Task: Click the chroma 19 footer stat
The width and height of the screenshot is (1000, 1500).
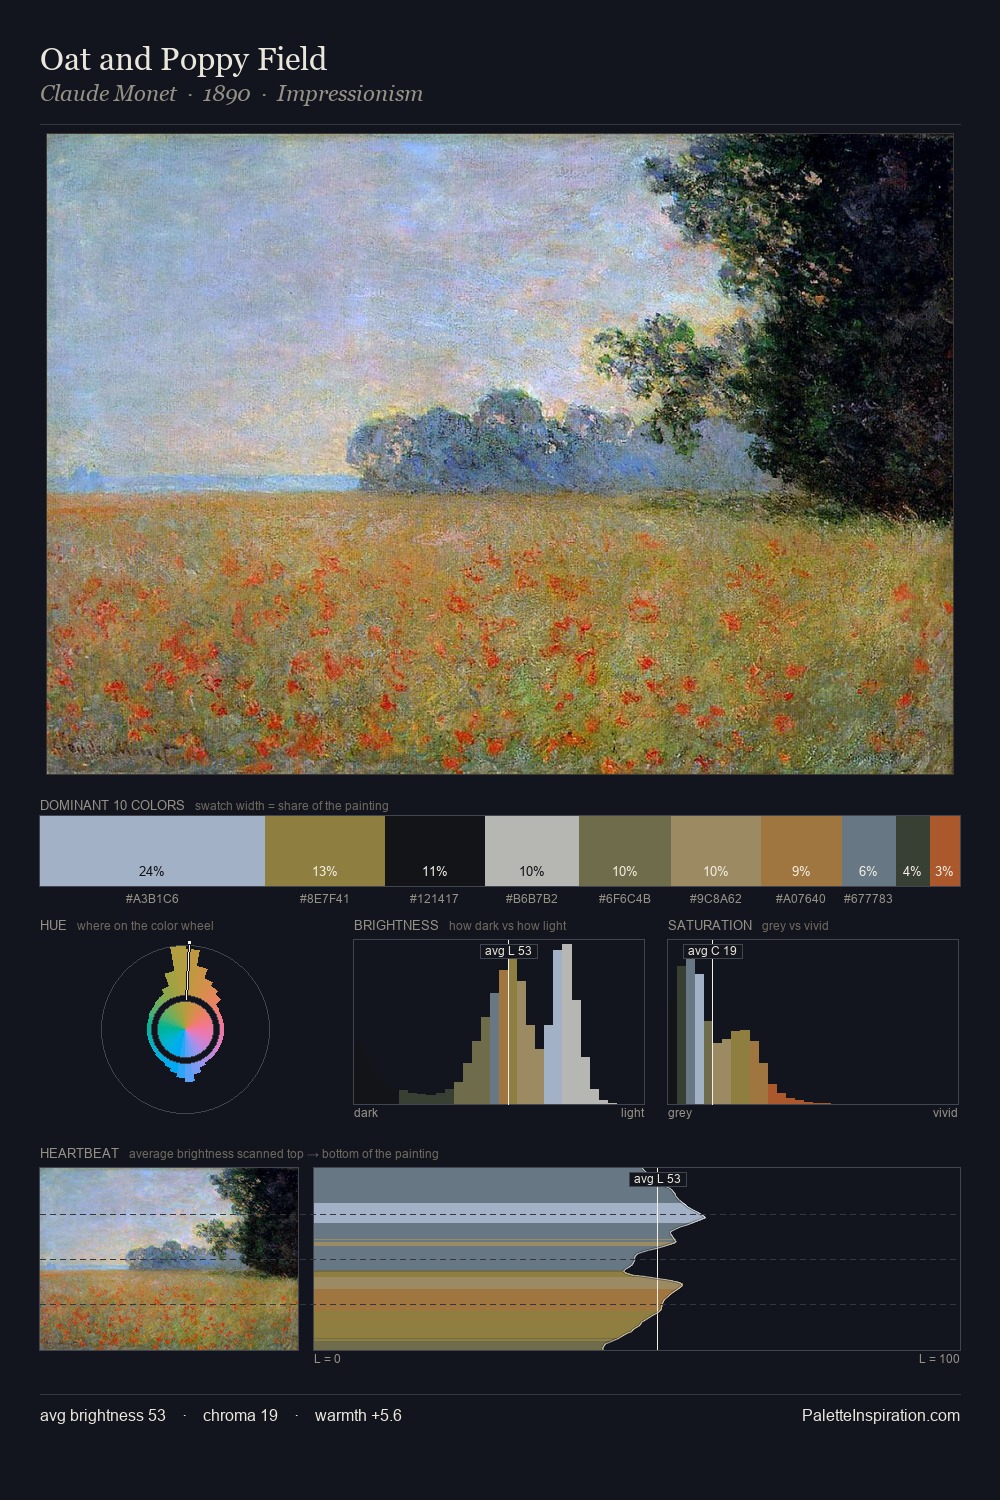Action: pos(240,1415)
